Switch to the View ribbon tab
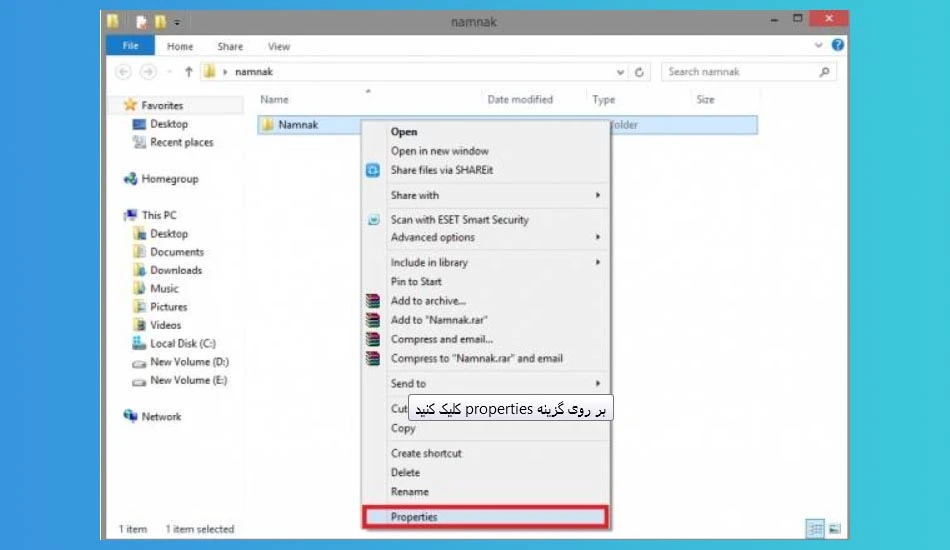This screenshot has height=550, width=950. click(279, 46)
